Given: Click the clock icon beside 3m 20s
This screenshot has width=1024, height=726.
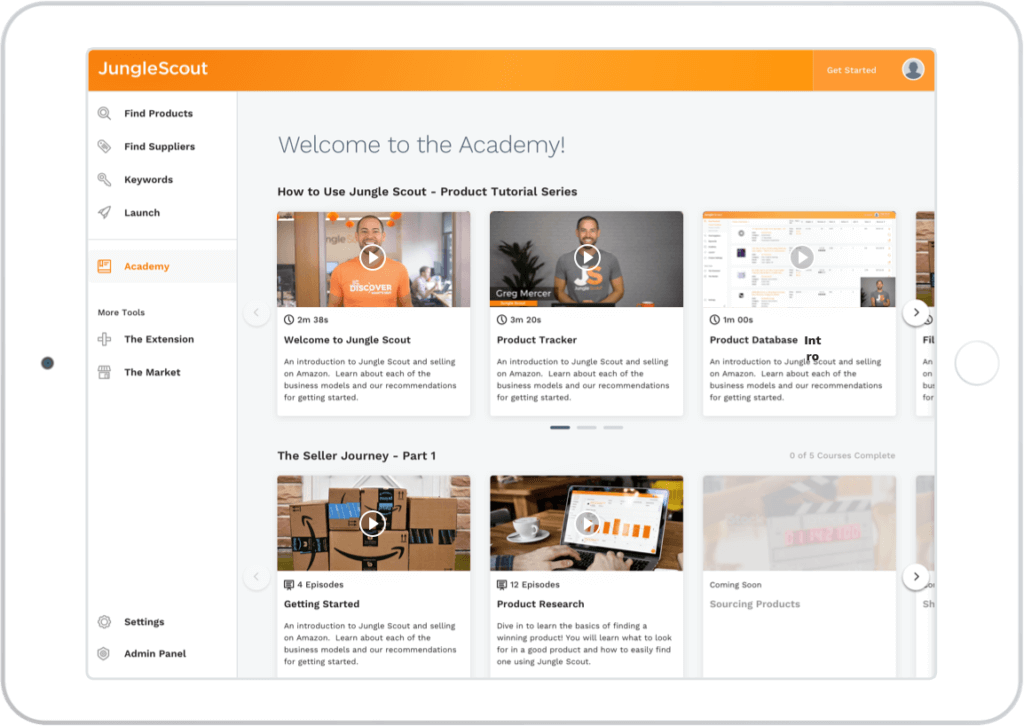Looking at the screenshot, I should click(x=502, y=320).
